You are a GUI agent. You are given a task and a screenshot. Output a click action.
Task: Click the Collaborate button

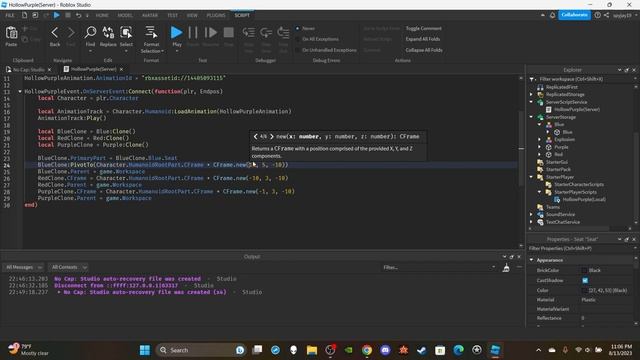[574, 15]
